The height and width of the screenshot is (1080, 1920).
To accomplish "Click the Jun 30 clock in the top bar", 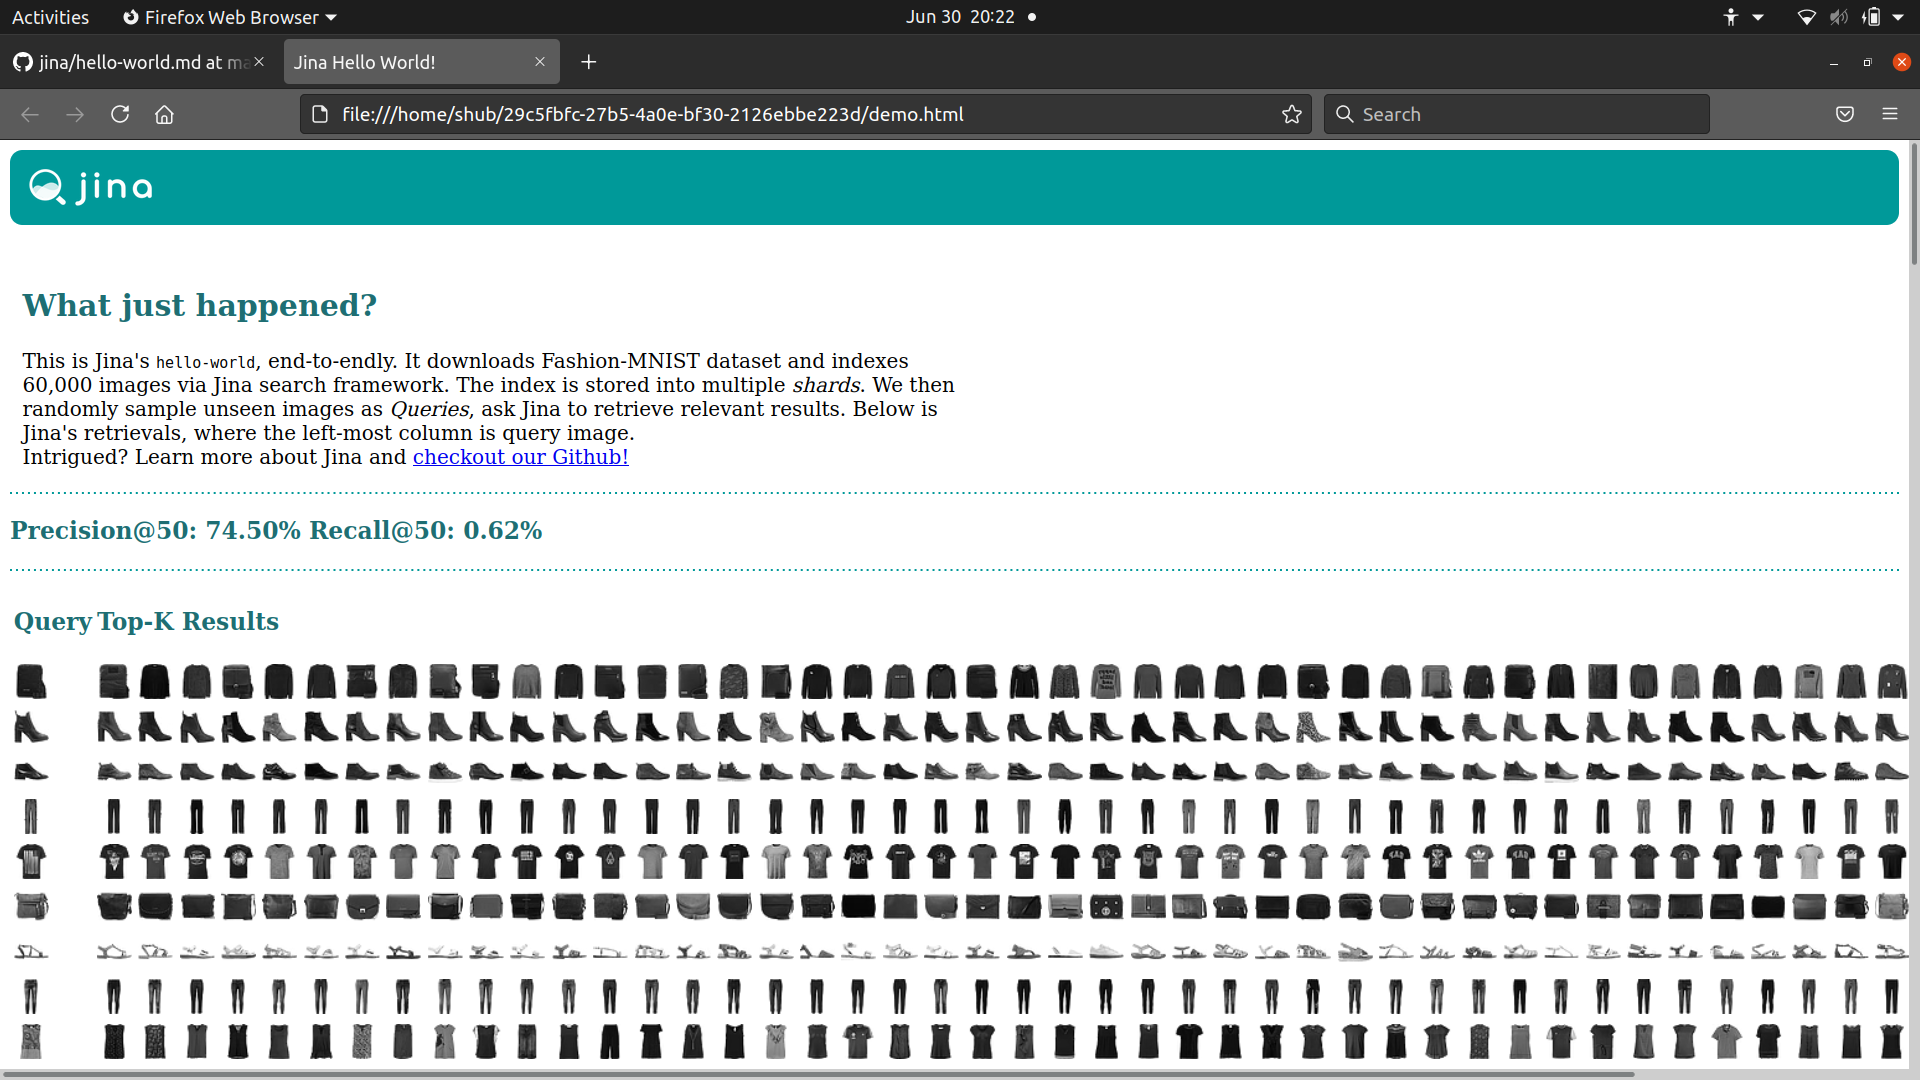I will [960, 17].
